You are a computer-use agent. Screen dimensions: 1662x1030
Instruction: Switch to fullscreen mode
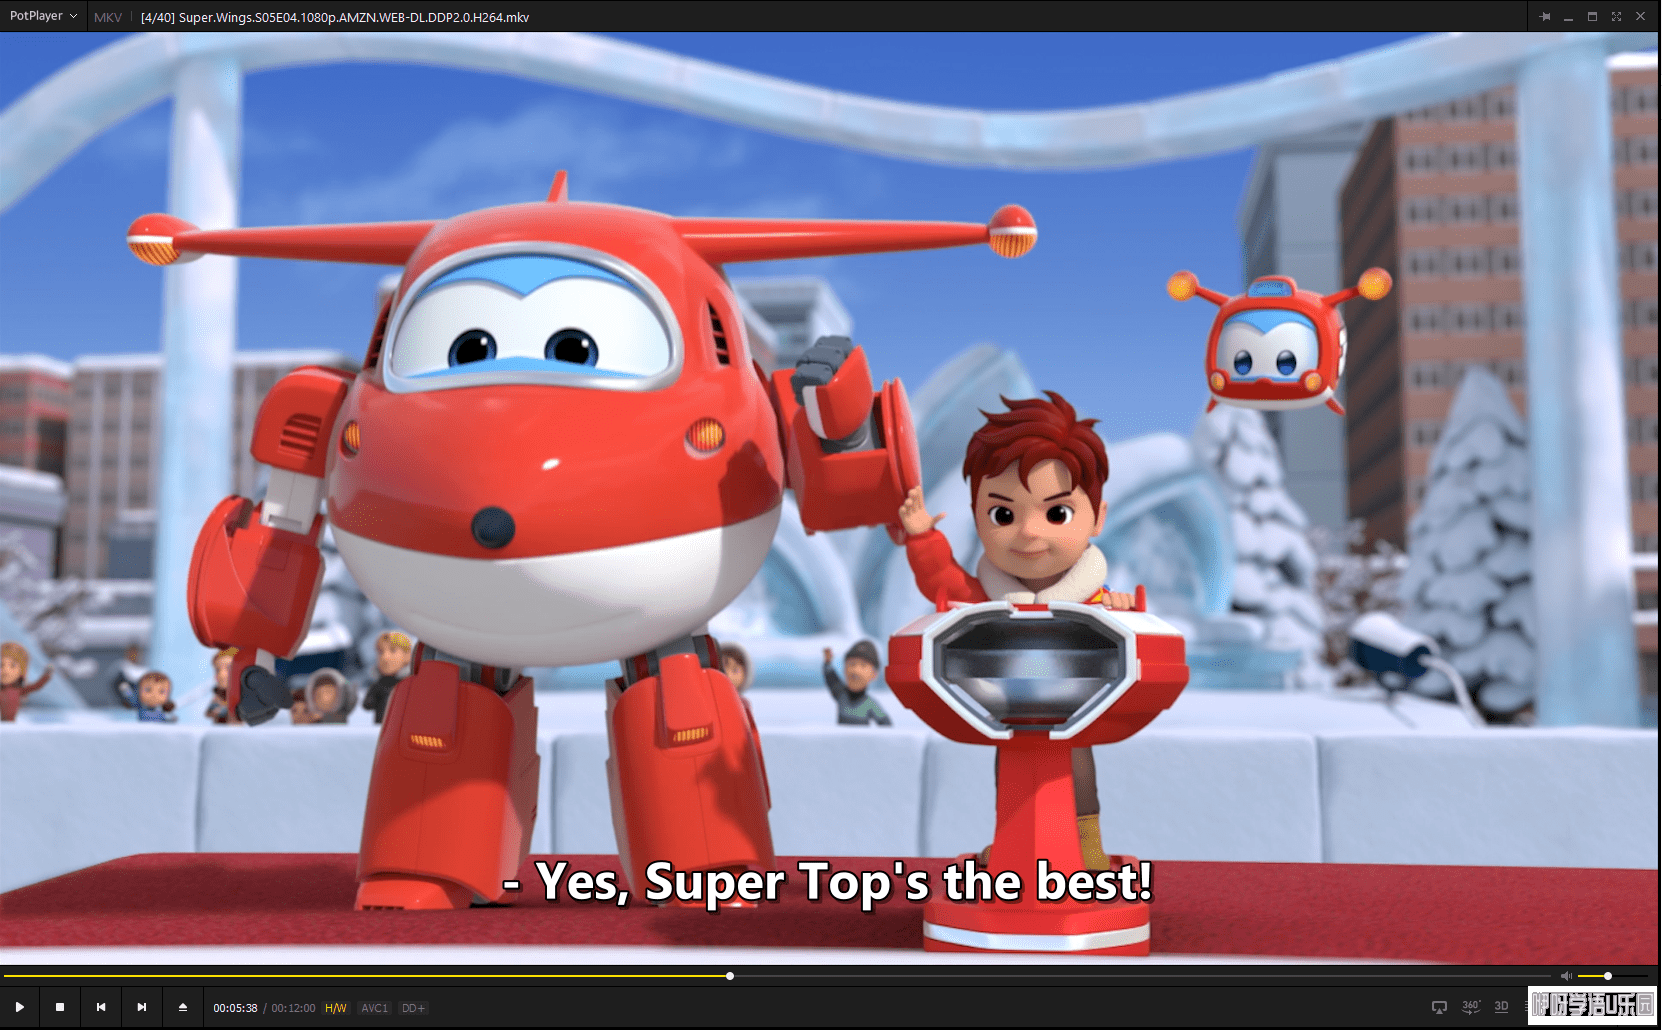pos(1616,17)
